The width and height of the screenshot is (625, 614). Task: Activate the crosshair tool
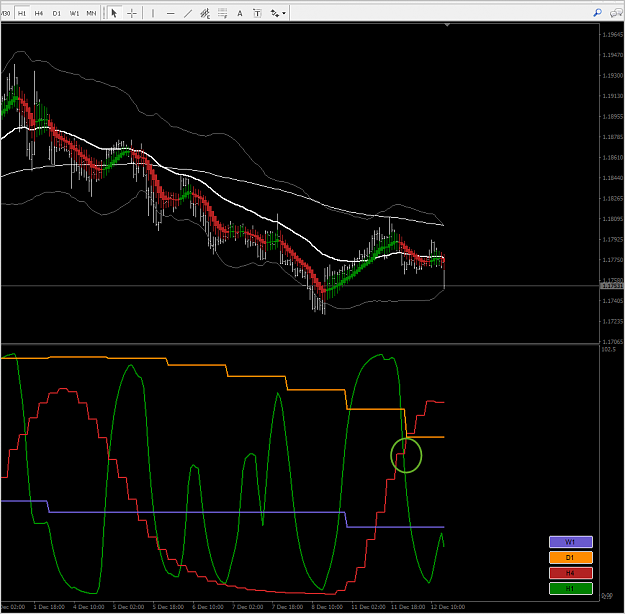click(132, 13)
